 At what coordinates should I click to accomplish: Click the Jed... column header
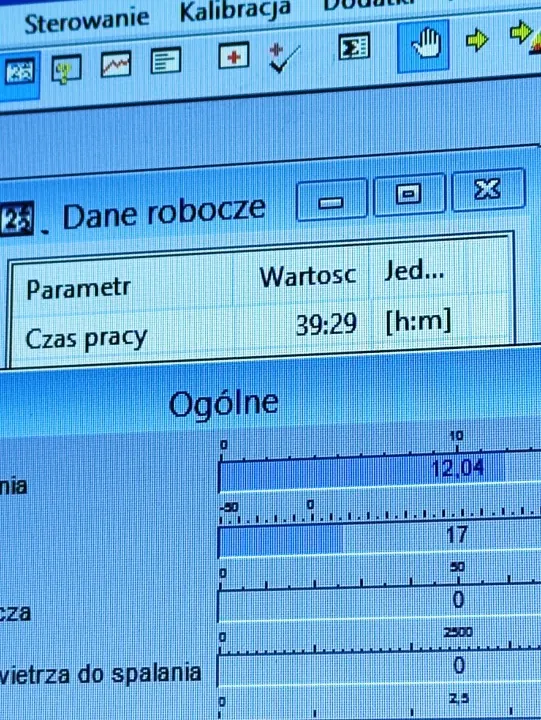[x=414, y=271]
